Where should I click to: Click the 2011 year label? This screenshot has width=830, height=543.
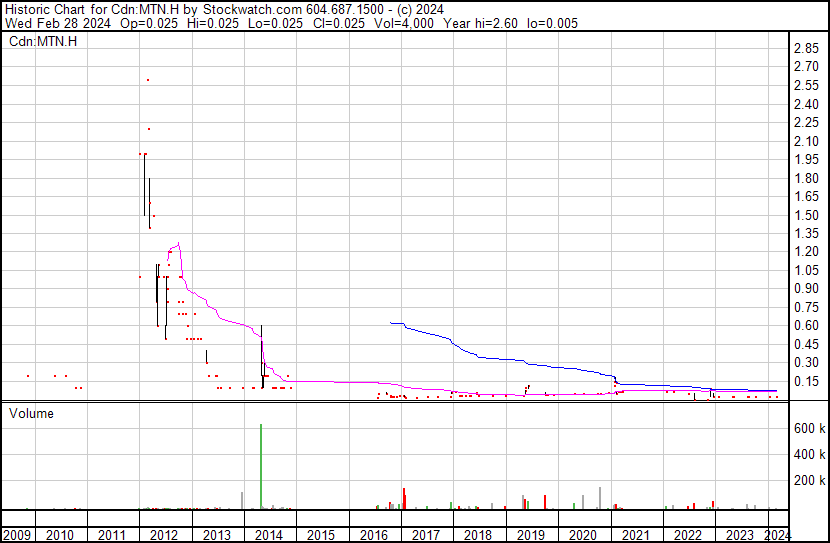click(112, 535)
